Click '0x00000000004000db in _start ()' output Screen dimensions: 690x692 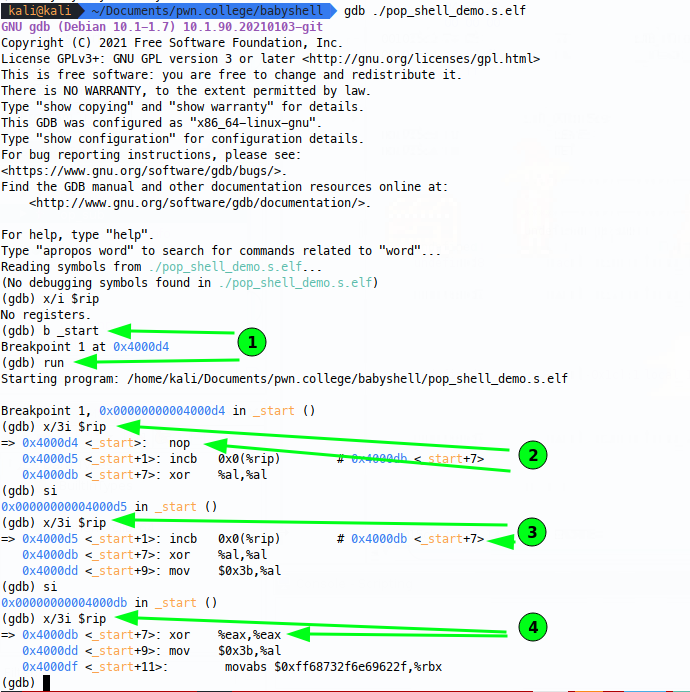[x=109, y=603]
